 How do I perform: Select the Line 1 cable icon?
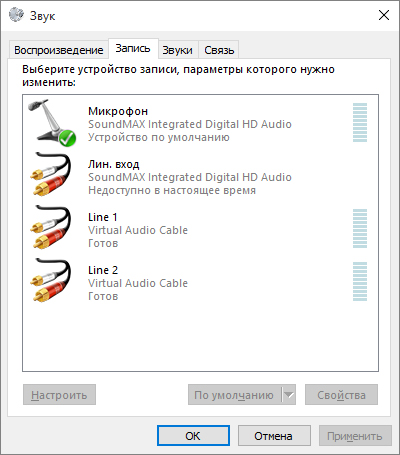[51, 227]
